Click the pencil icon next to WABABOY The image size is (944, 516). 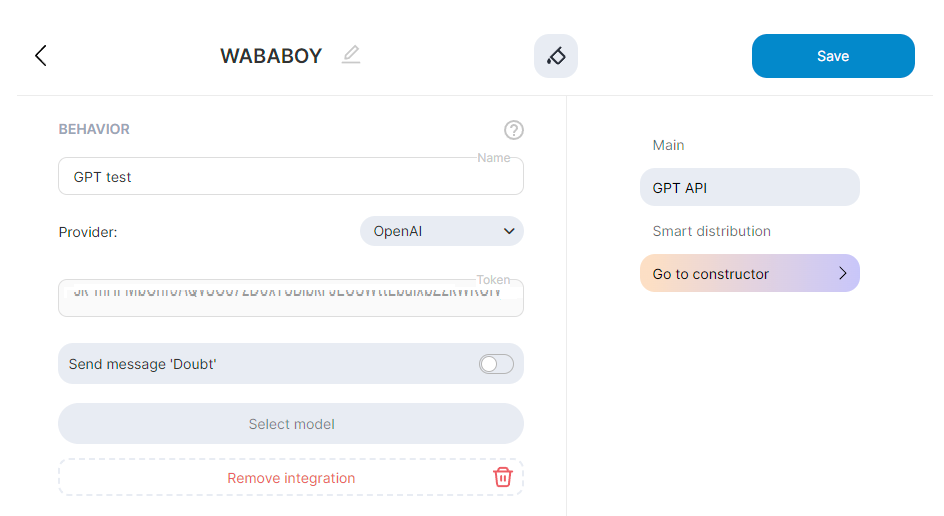tap(350, 55)
